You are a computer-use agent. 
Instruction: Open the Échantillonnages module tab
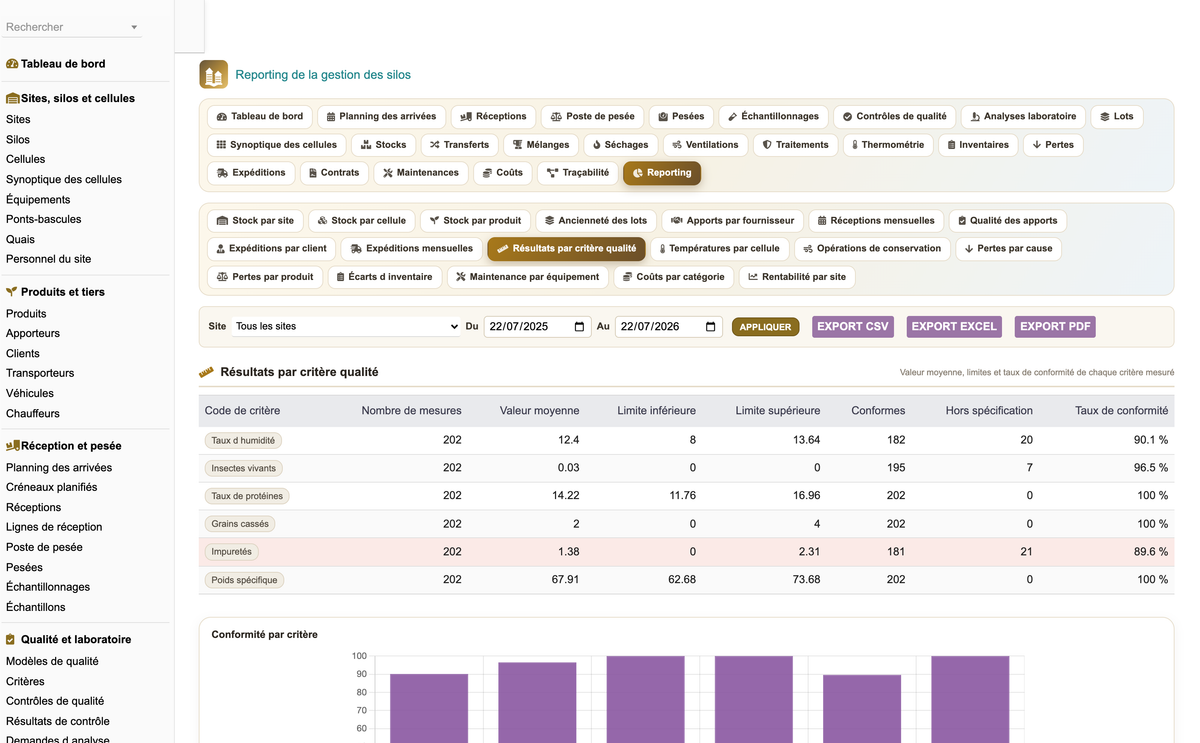[x=773, y=117]
